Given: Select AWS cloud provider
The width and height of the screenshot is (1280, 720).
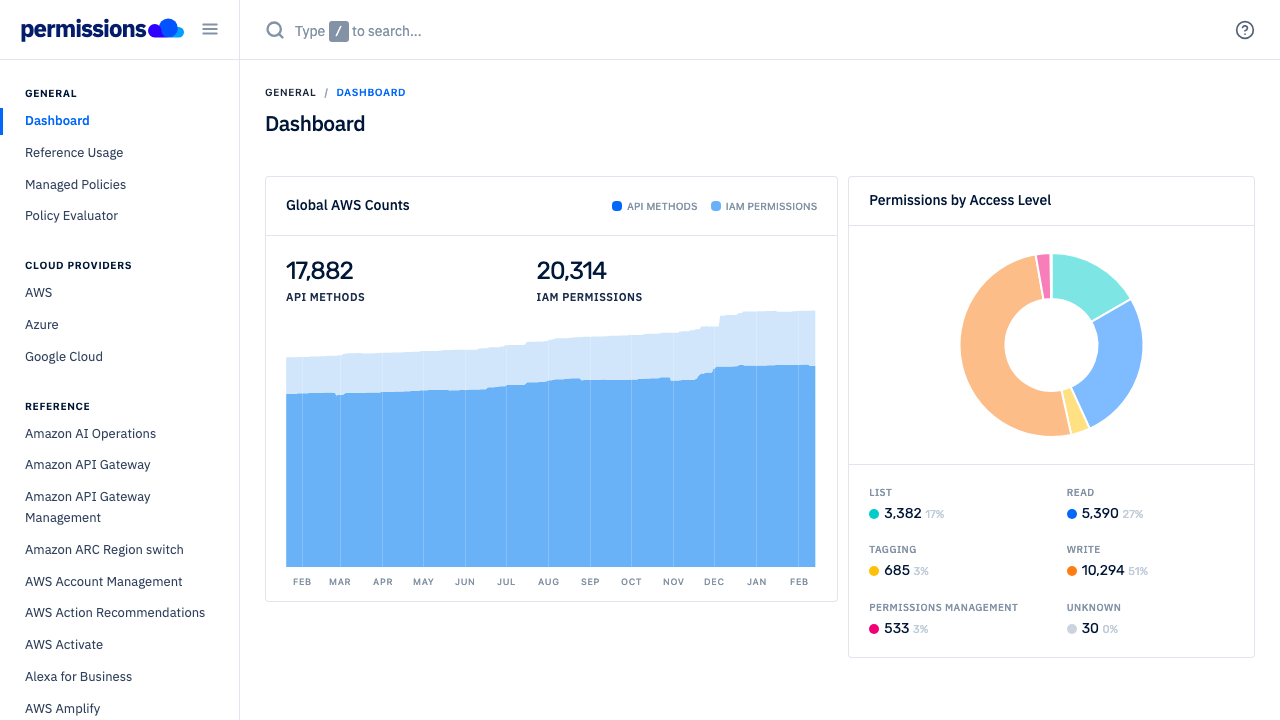Looking at the screenshot, I should (x=39, y=293).
